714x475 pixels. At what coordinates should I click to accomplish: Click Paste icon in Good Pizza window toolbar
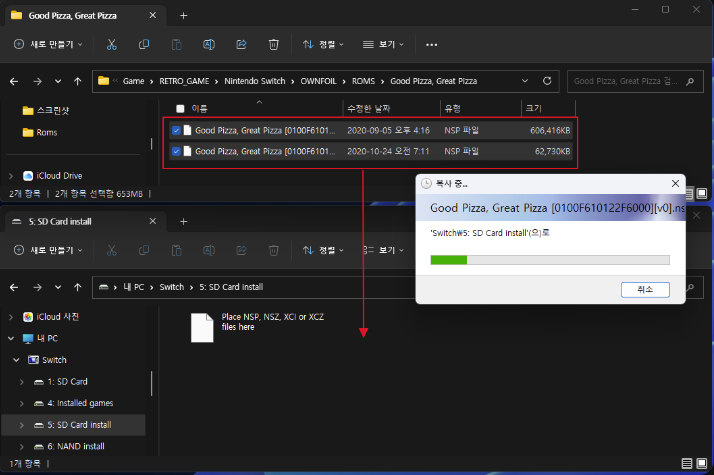click(176, 44)
